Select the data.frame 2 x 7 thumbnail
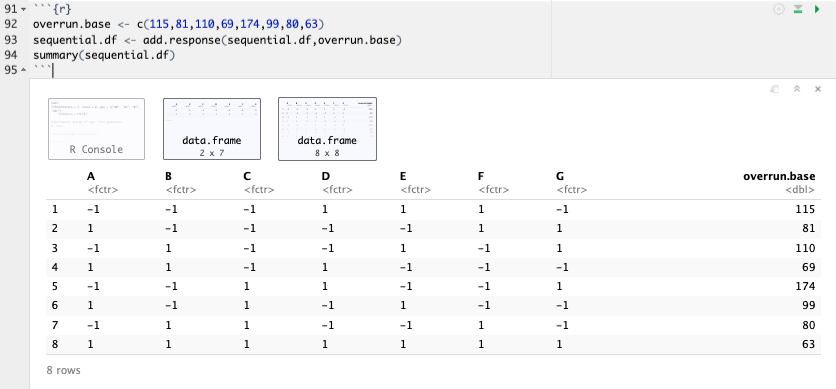This screenshot has width=836, height=389. [212, 129]
